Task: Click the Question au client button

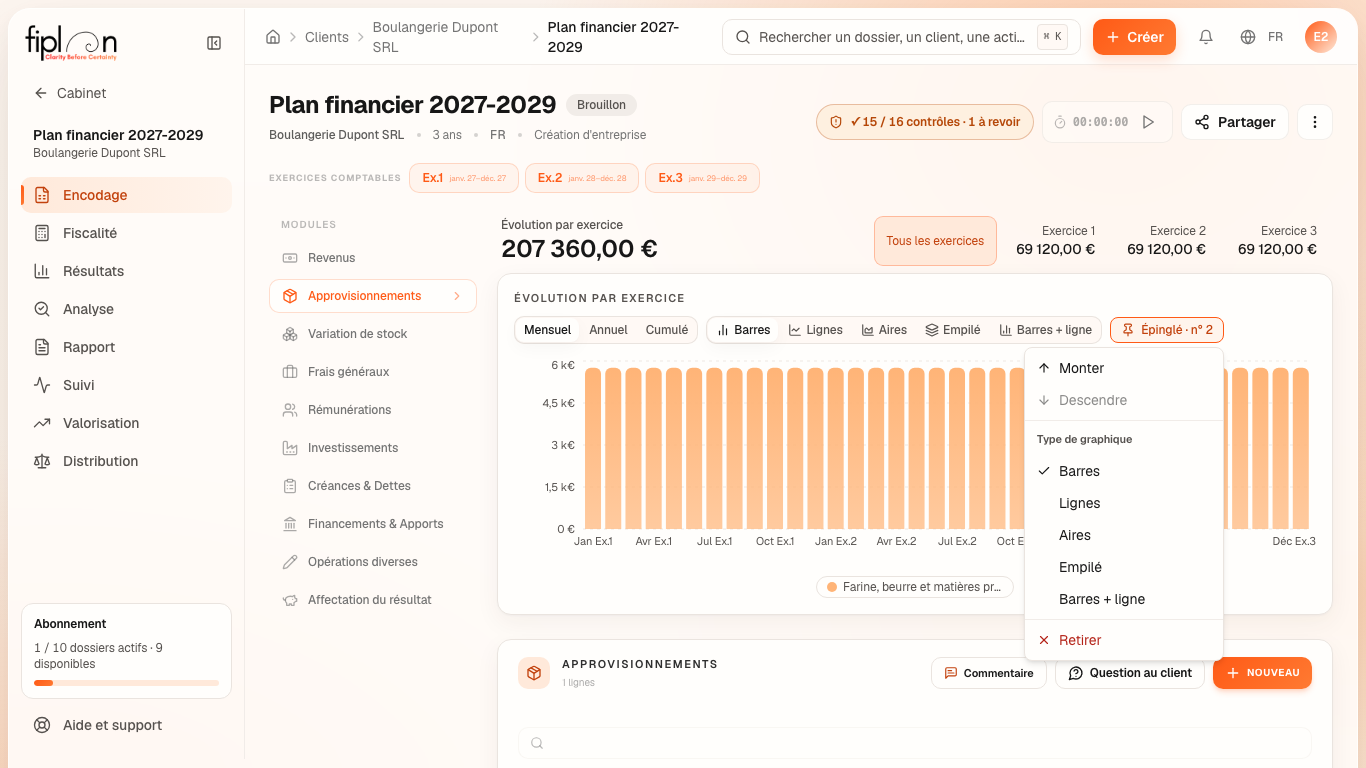Action: coord(1130,673)
